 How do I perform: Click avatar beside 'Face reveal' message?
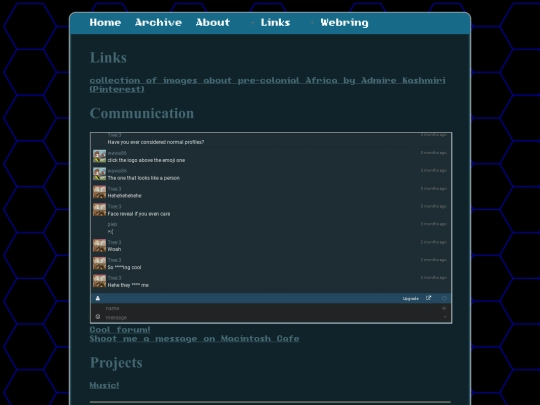100,210
